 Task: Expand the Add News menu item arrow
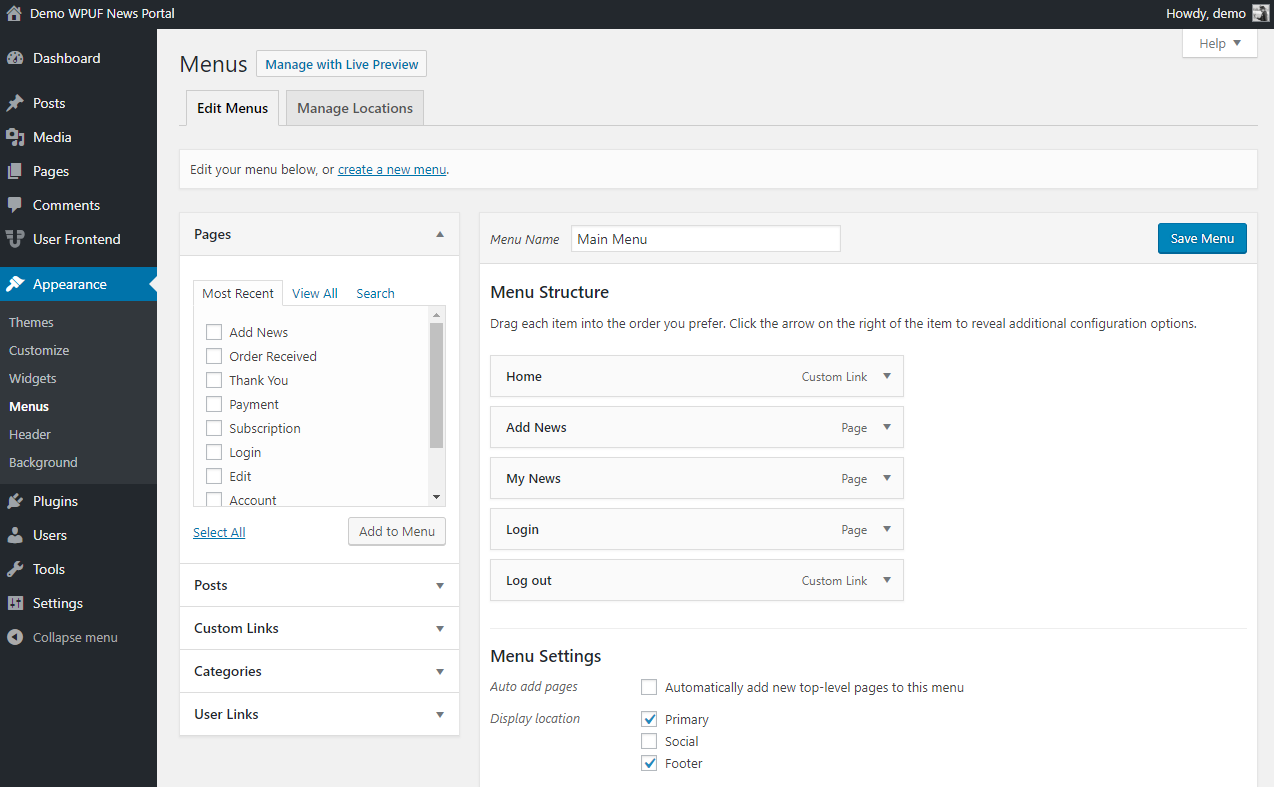click(x=886, y=427)
